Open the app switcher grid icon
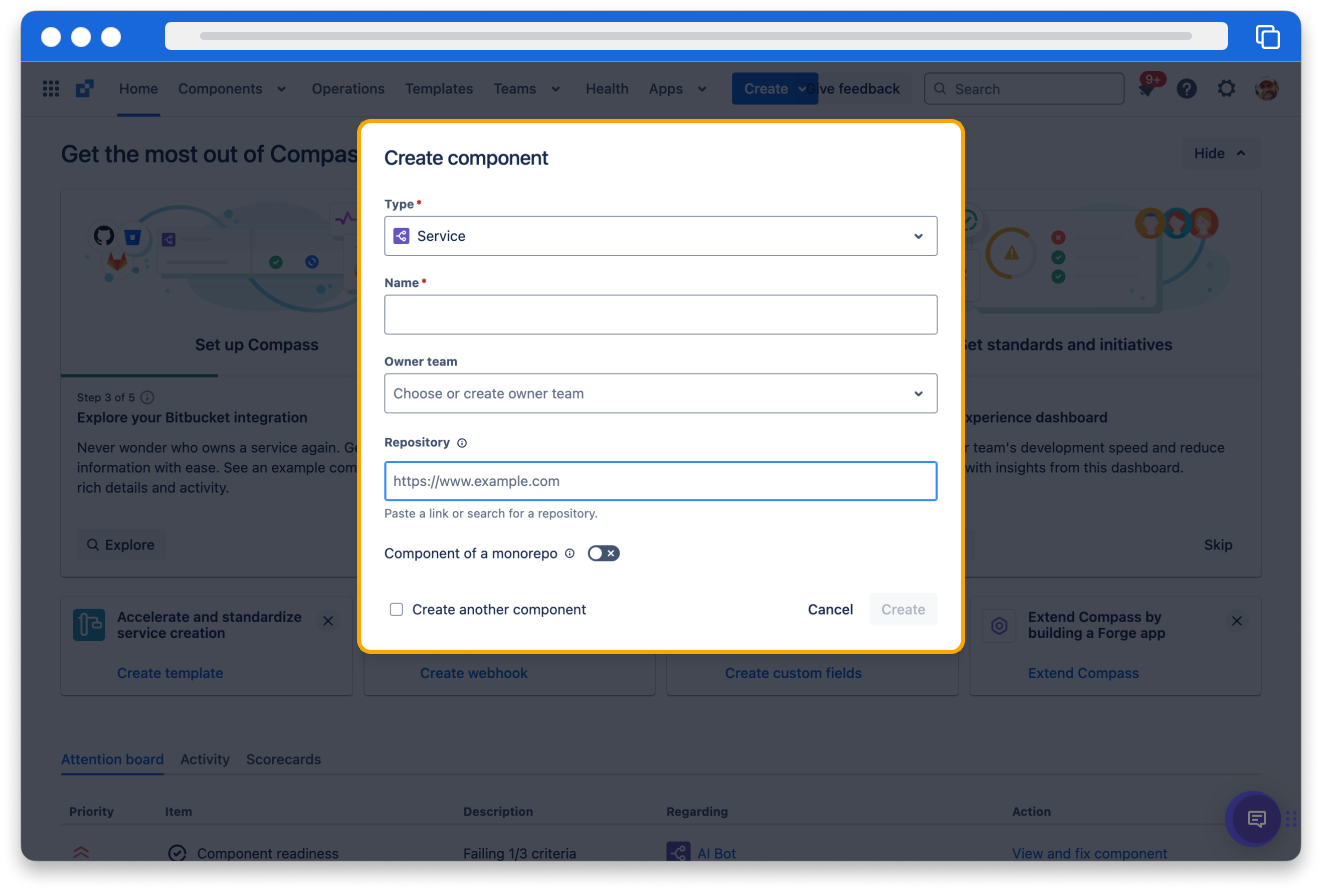Screen dimensions: 1322x892 [x=51, y=89]
